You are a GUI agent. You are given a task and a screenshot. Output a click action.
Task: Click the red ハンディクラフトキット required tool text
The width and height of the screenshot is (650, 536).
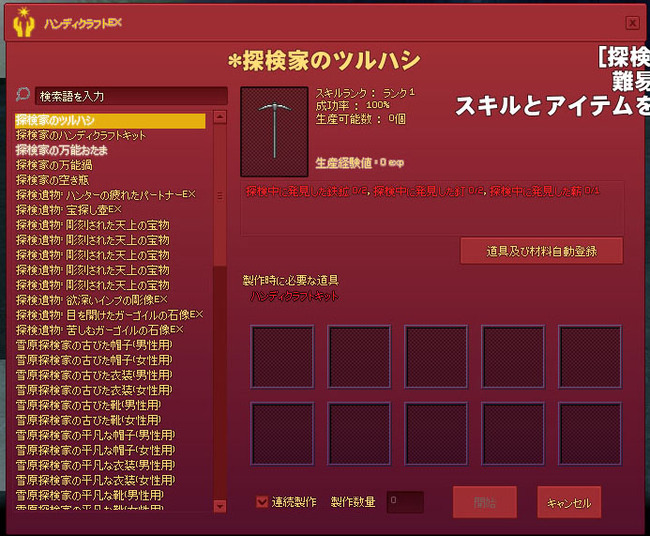click(294, 296)
